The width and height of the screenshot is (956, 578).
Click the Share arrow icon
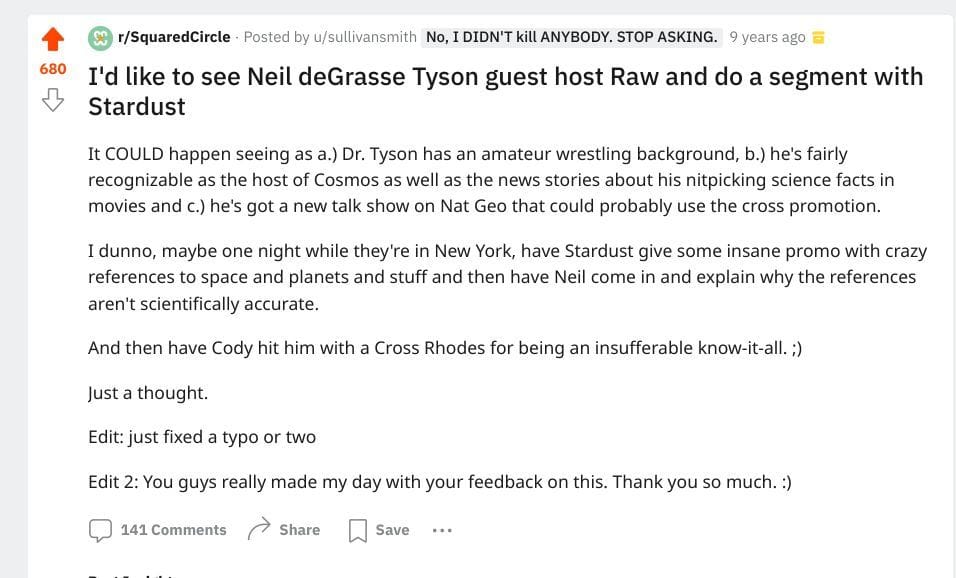tap(260, 530)
